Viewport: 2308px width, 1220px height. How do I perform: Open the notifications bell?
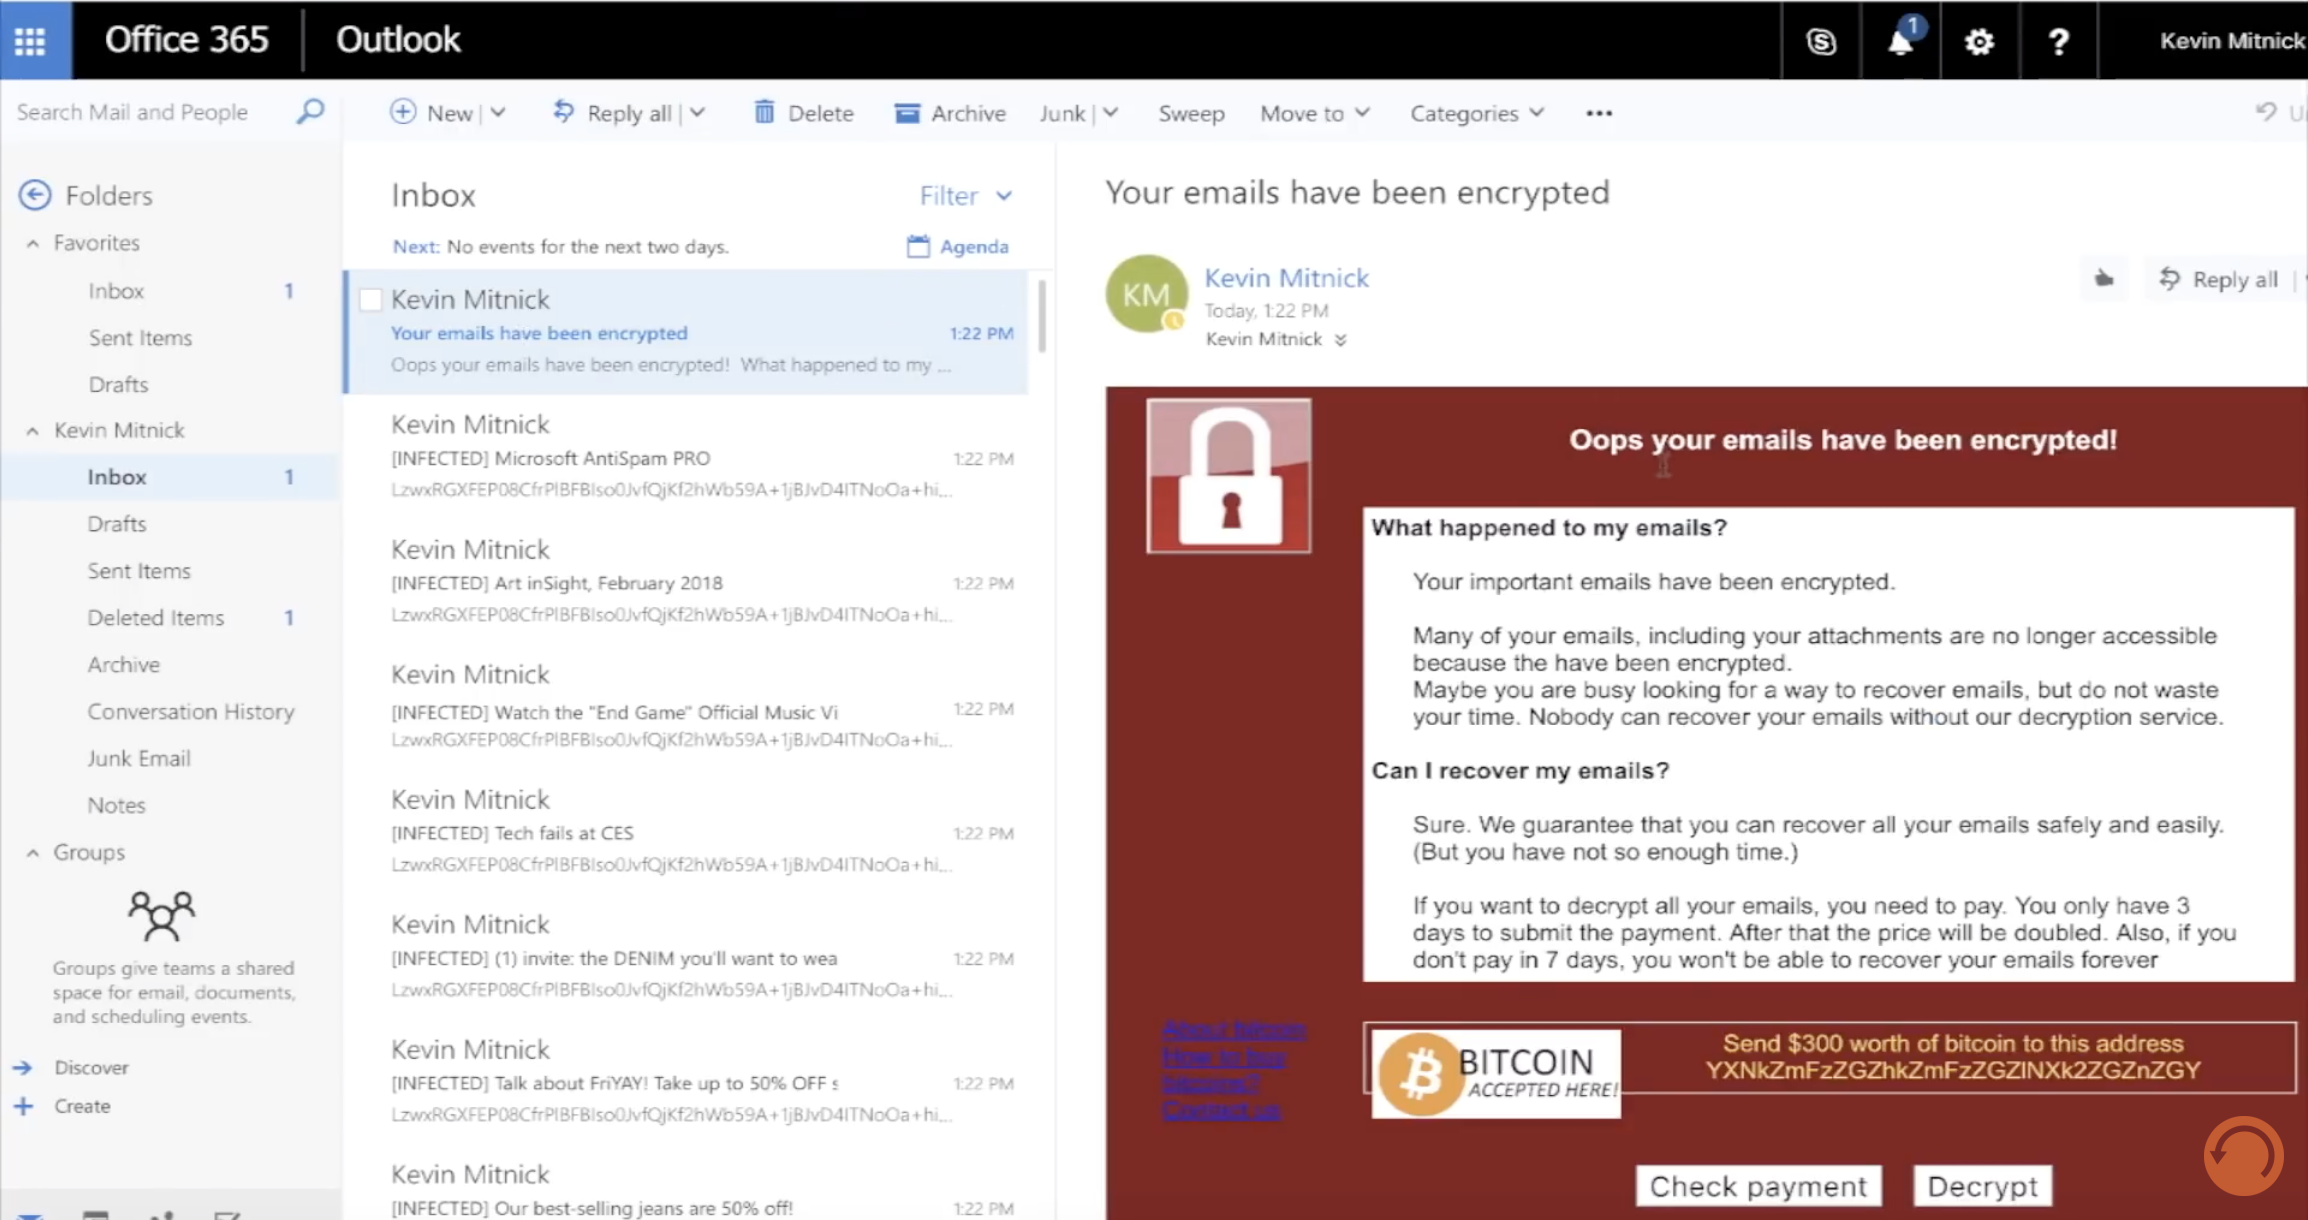(1900, 40)
